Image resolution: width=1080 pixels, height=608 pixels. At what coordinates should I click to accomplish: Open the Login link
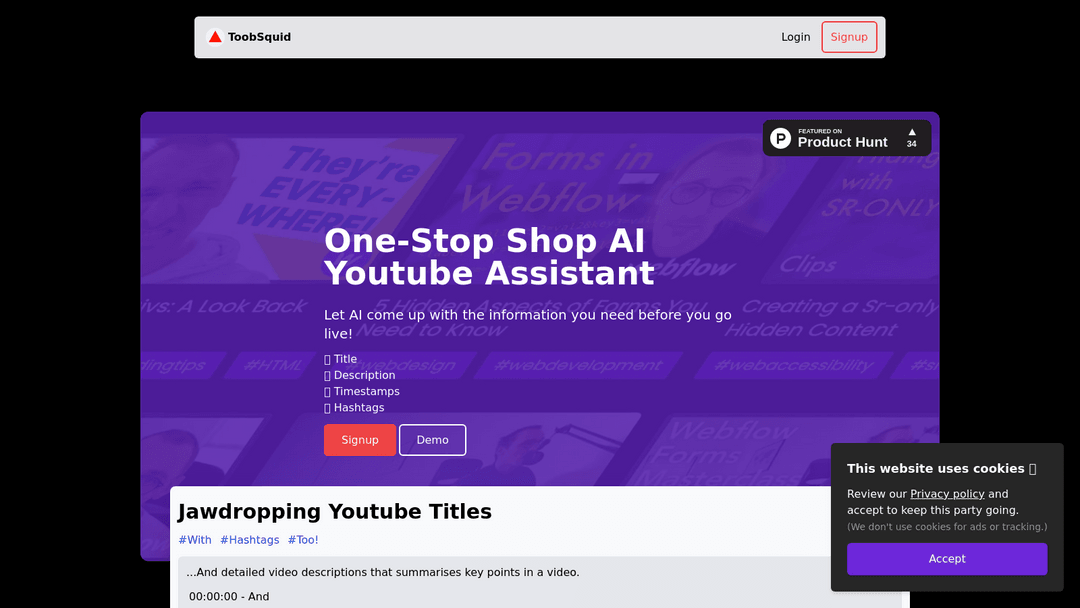pyautogui.click(x=796, y=37)
